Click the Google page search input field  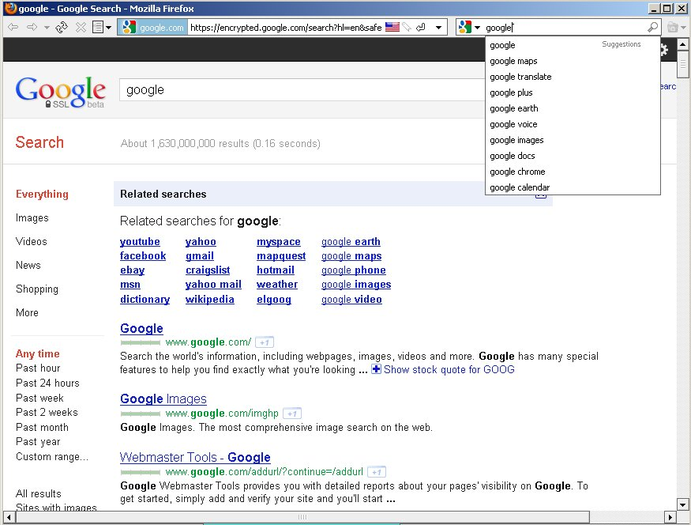[x=302, y=90]
